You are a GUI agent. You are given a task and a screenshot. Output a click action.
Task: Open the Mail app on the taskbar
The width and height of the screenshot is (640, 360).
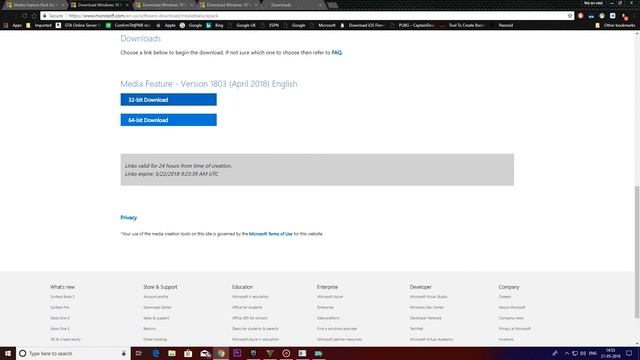click(x=205, y=353)
